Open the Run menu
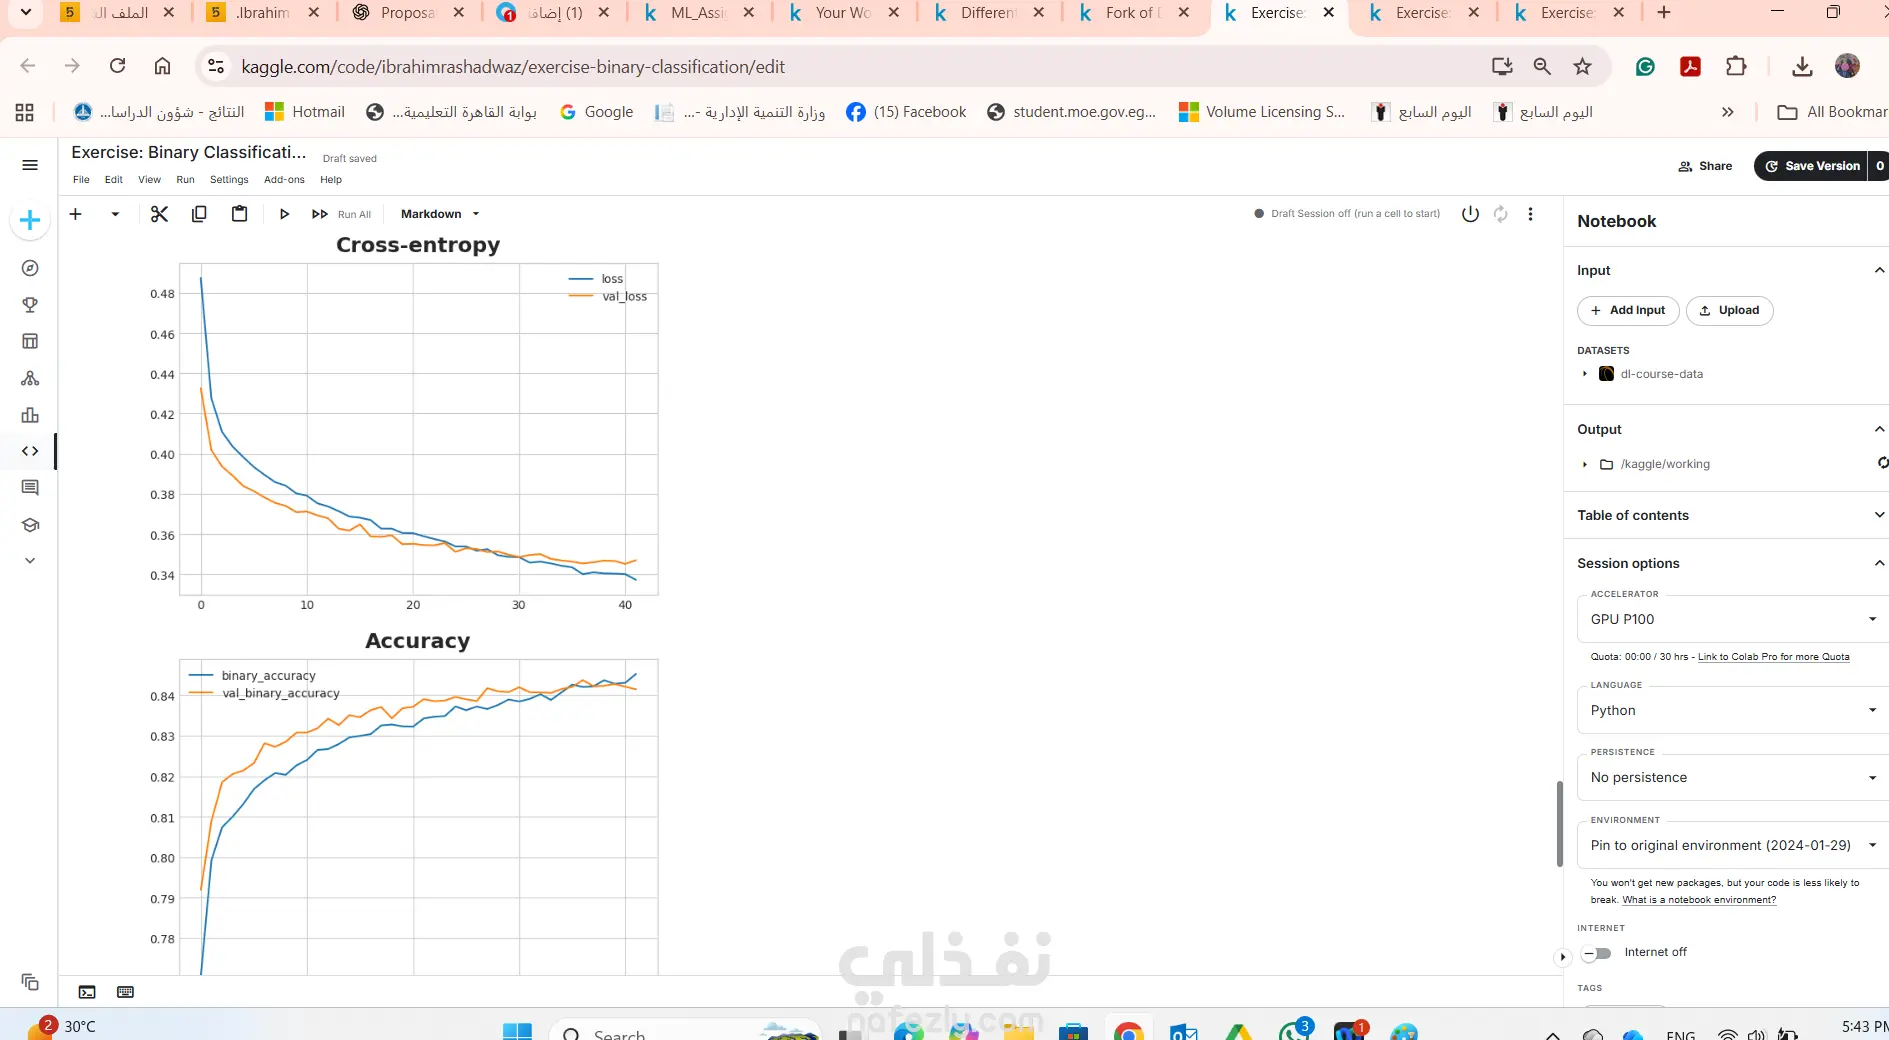Viewport: 1889px width, 1040px height. [185, 180]
